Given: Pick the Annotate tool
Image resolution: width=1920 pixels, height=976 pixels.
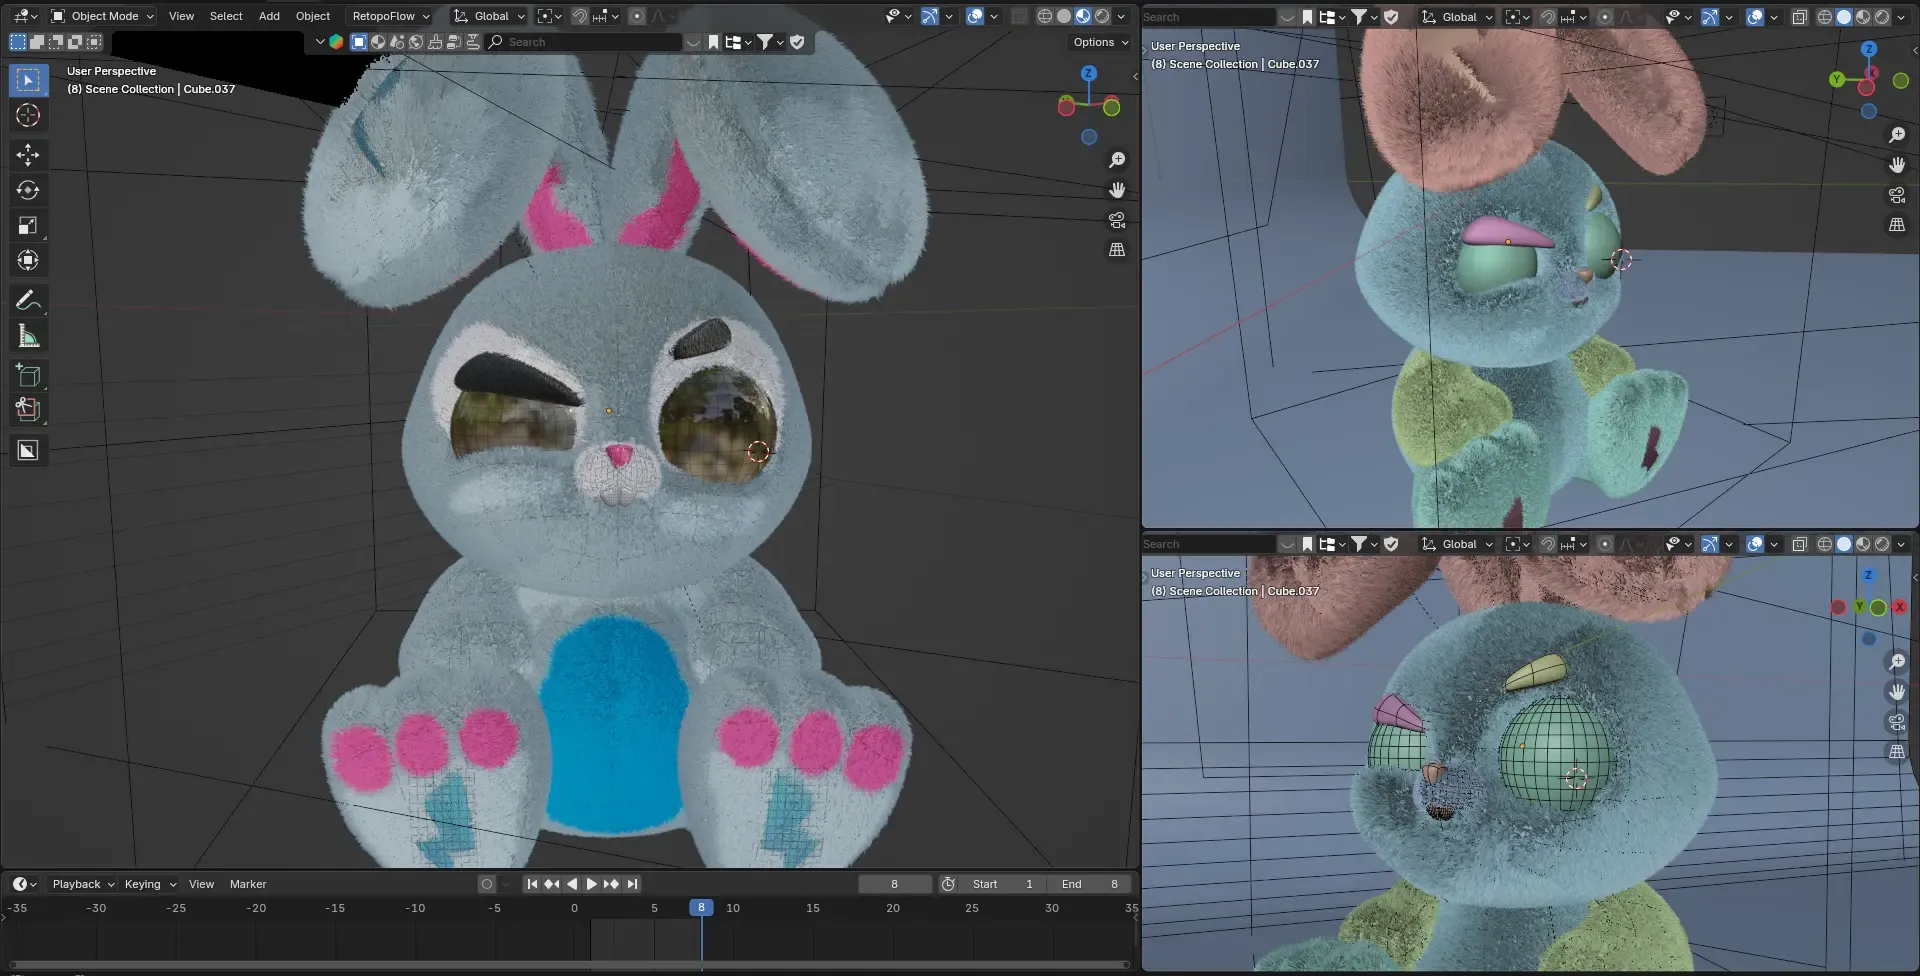Looking at the screenshot, I should tap(28, 300).
